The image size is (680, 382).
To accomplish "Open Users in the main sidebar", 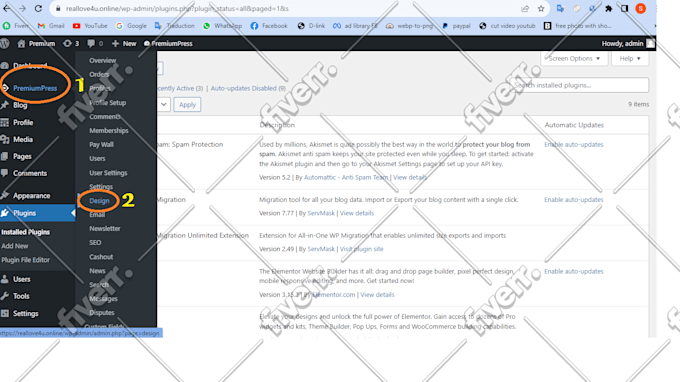I will pyautogui.click(x=21, y=279).
